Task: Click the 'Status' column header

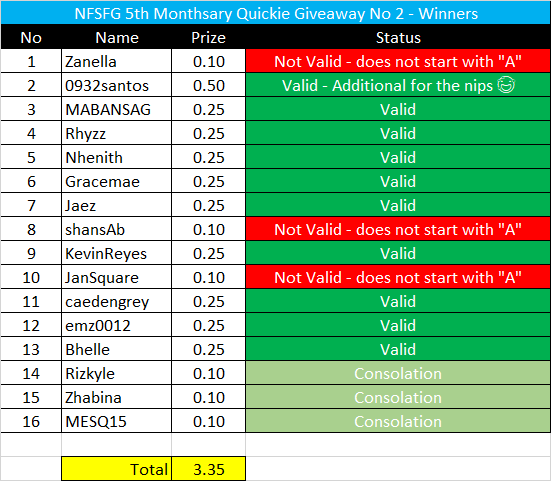Action: click(398, 37)
